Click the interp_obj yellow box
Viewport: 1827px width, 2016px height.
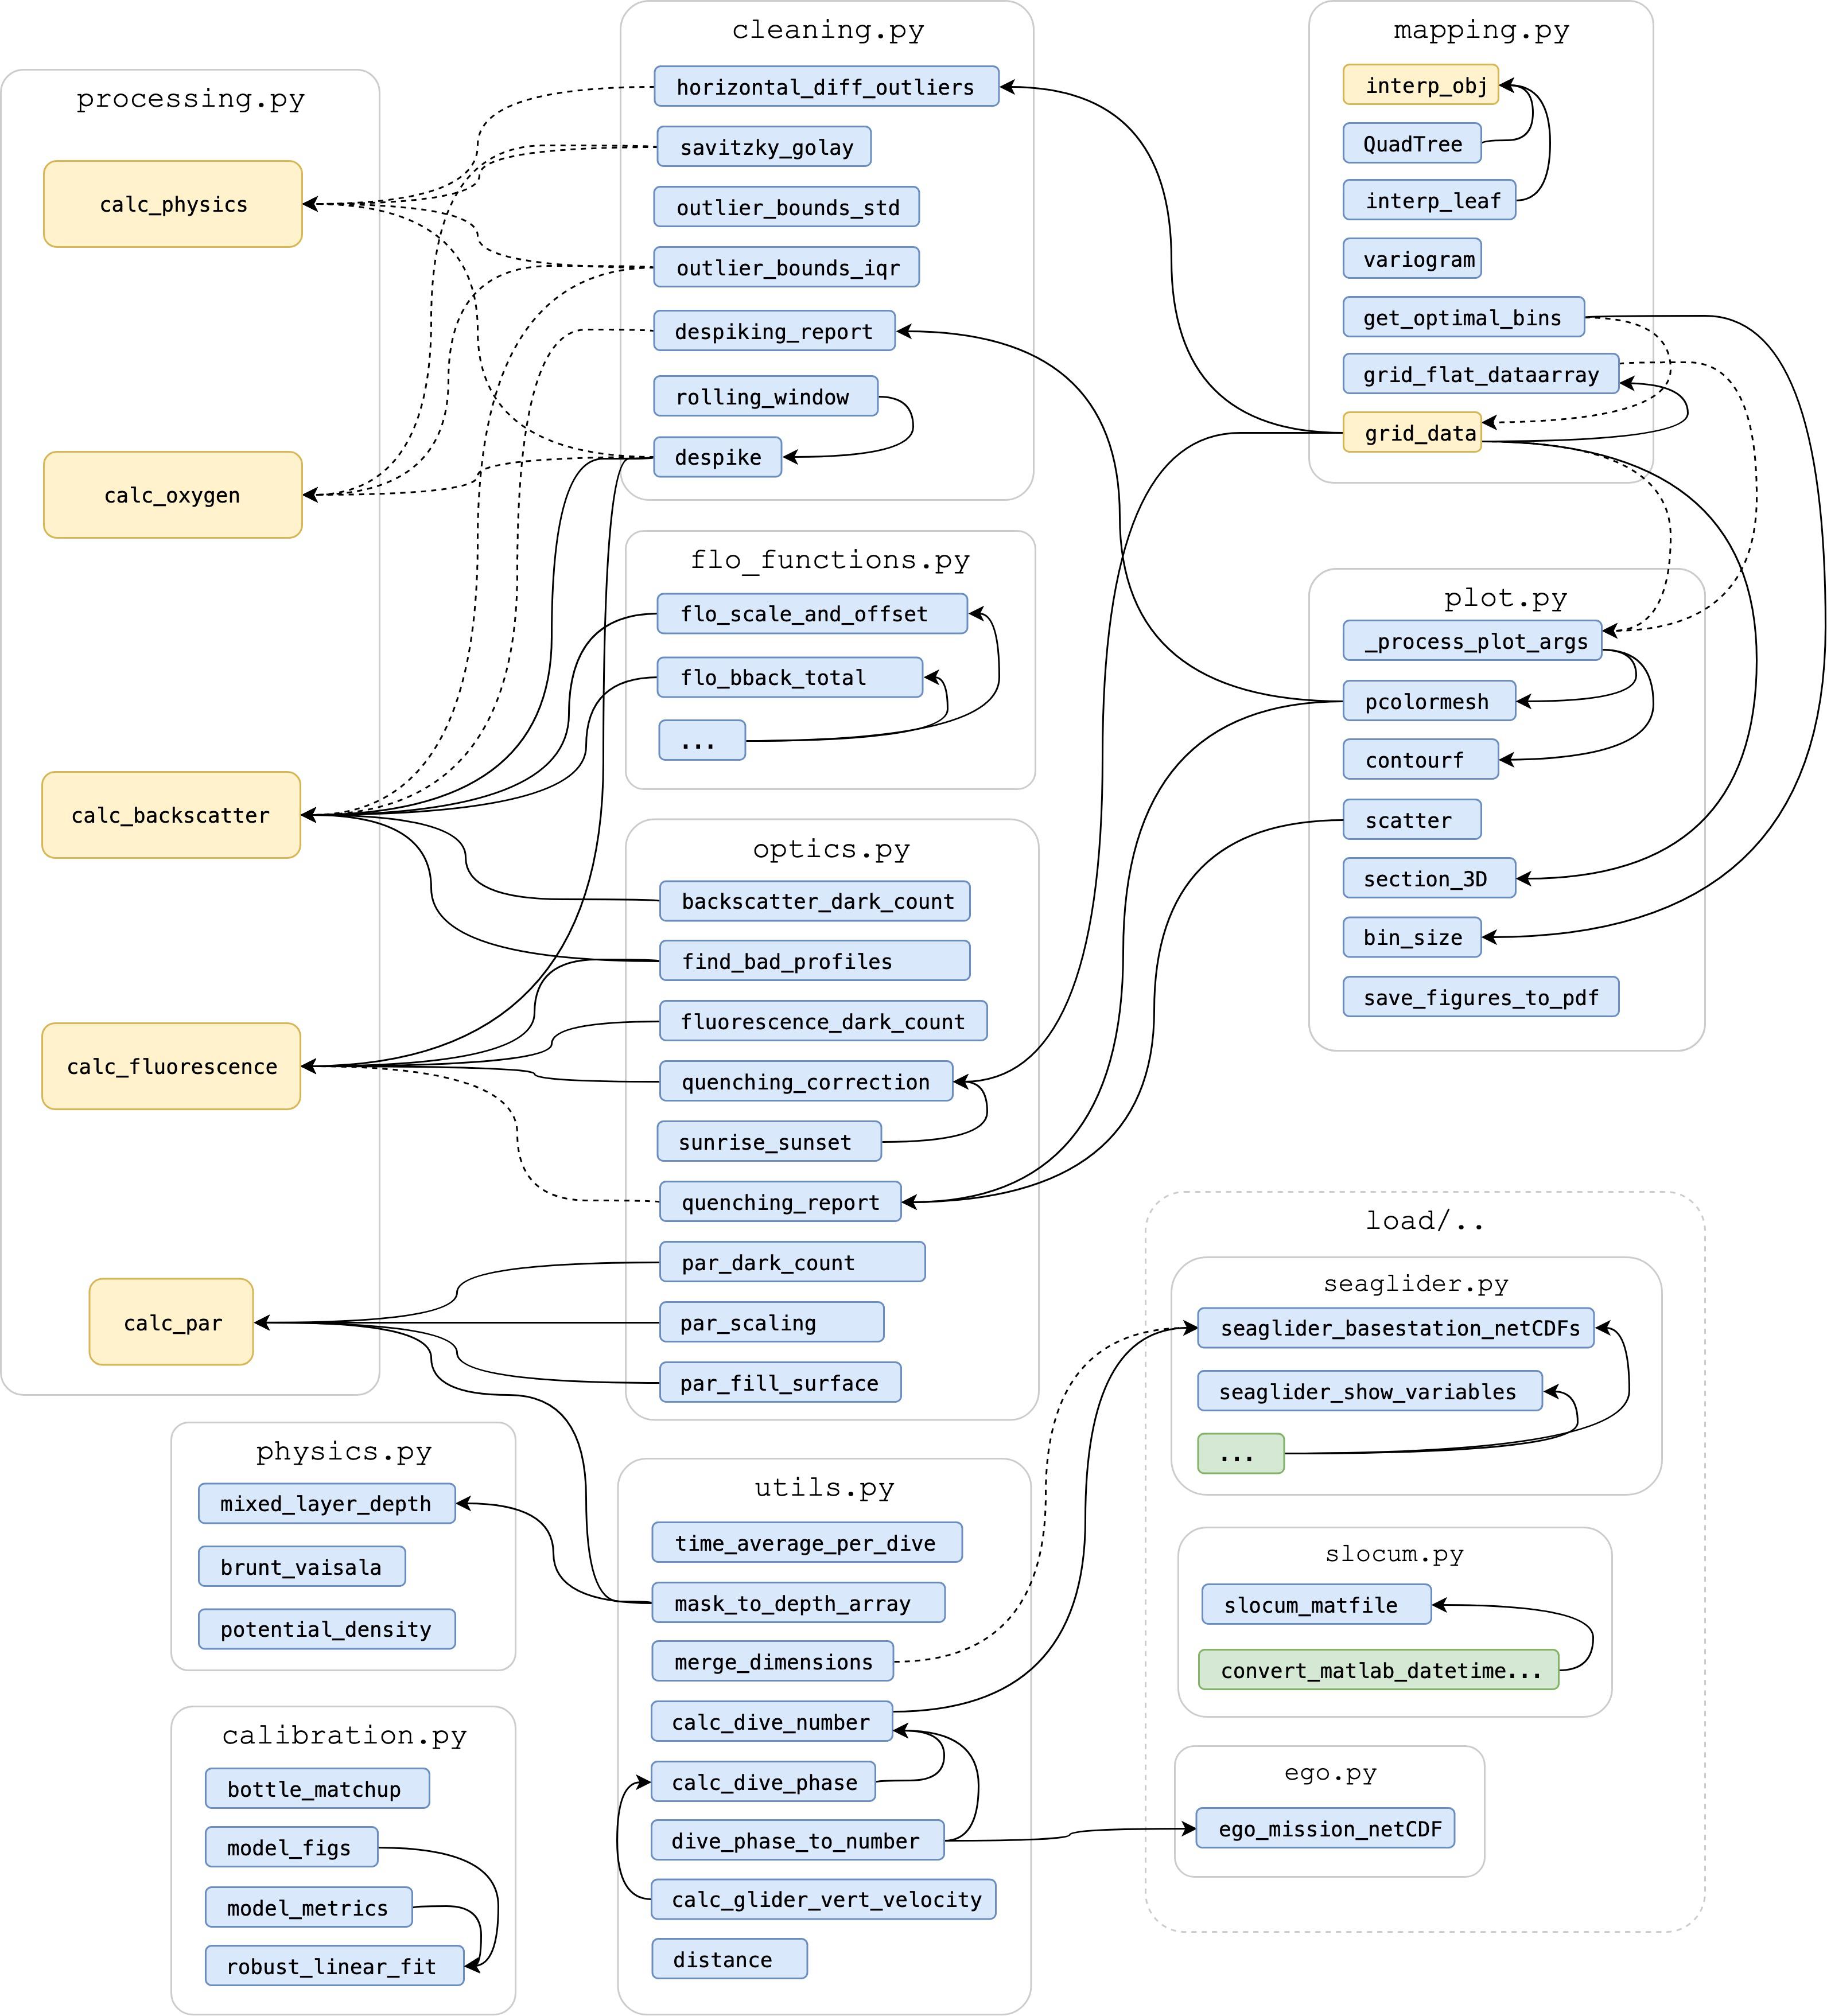(1421, 85)
